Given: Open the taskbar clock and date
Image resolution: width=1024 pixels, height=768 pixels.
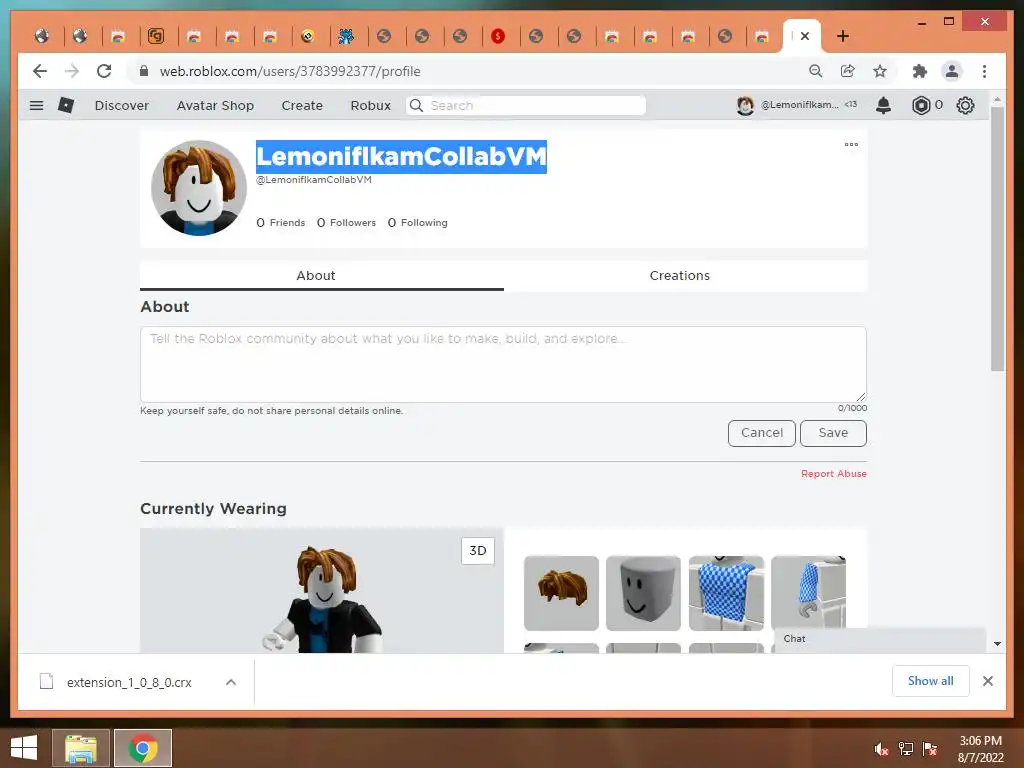Looking at the screenshot, I should click(x=980, y=749).
